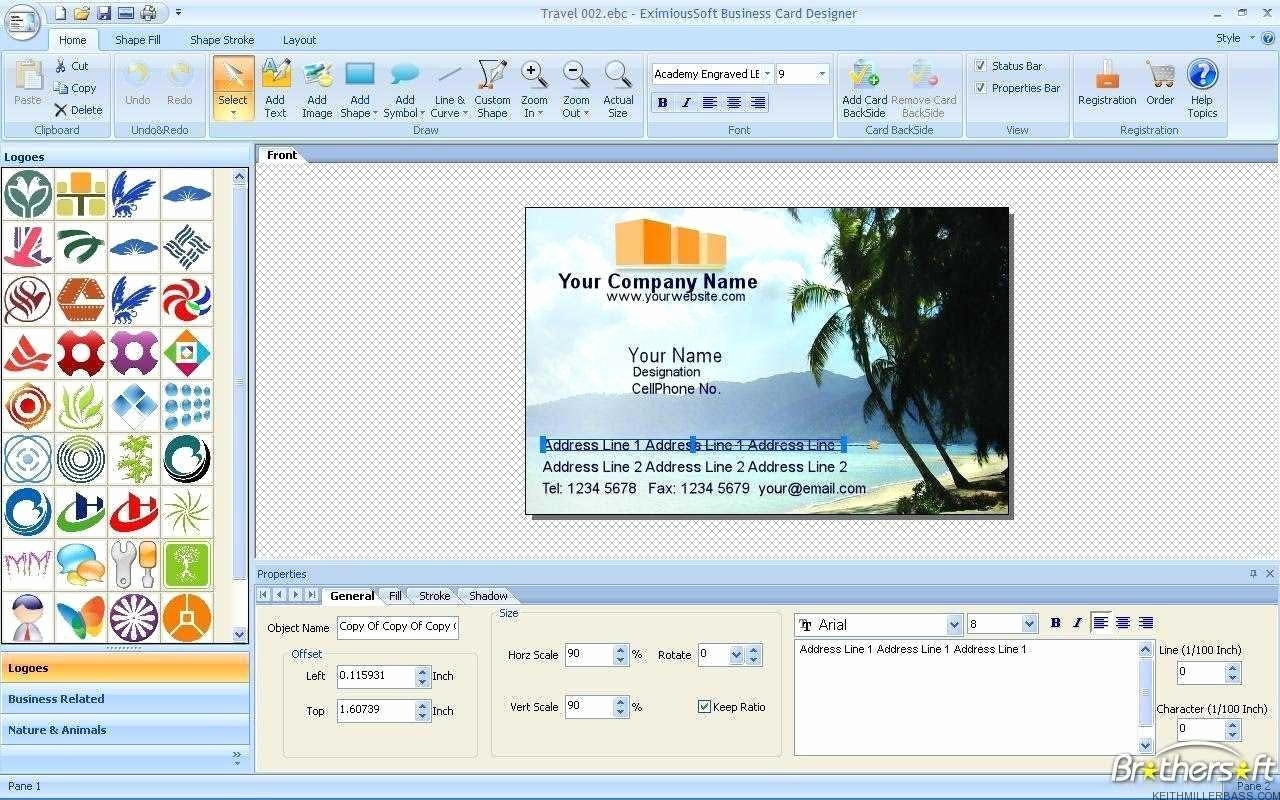Activate the Select tool
Image resolution: width=1280 pixels, height=800 pixels.
tap(232, 88)
